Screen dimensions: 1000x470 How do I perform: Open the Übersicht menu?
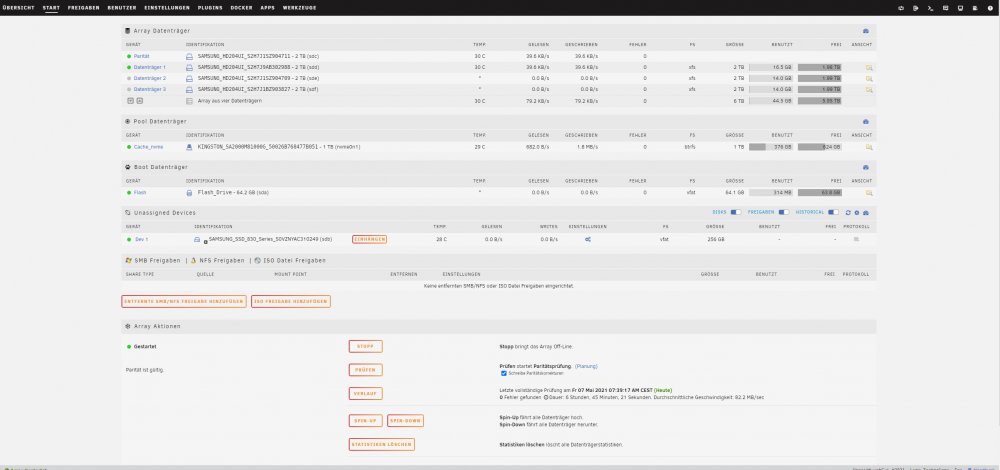coord(18,8)
